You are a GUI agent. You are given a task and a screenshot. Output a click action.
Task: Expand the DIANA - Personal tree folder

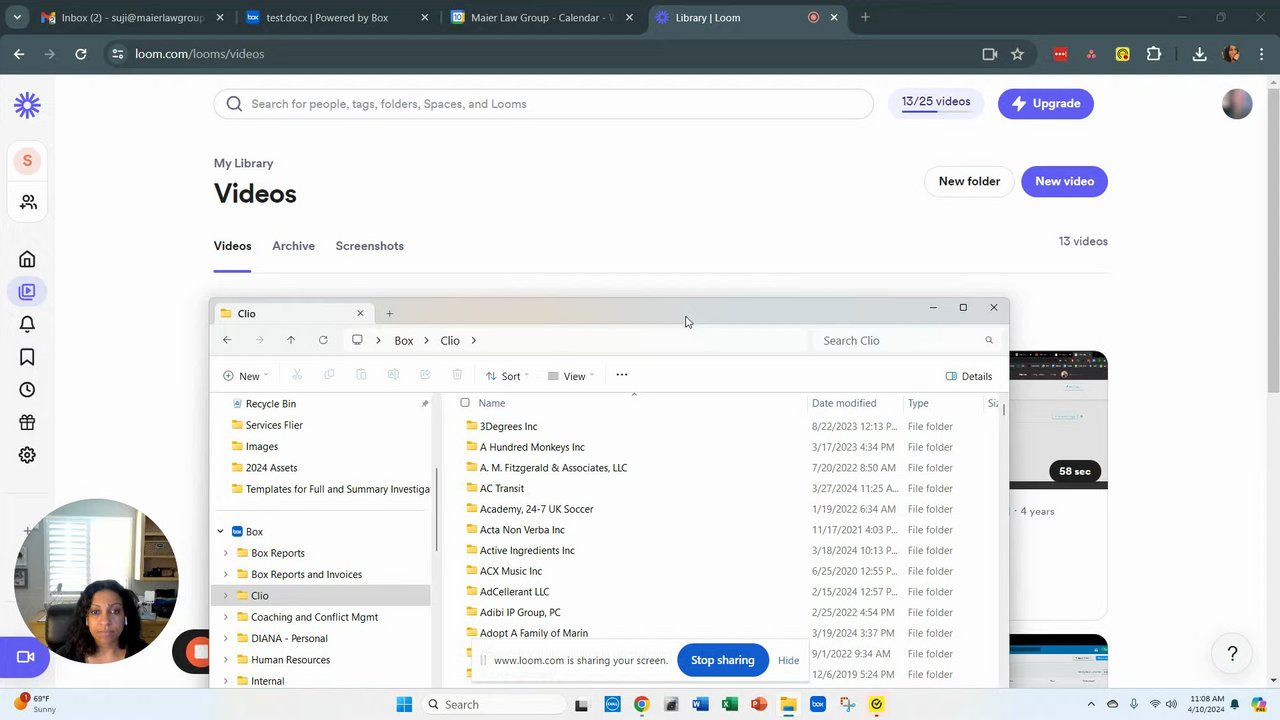[225, 638]
